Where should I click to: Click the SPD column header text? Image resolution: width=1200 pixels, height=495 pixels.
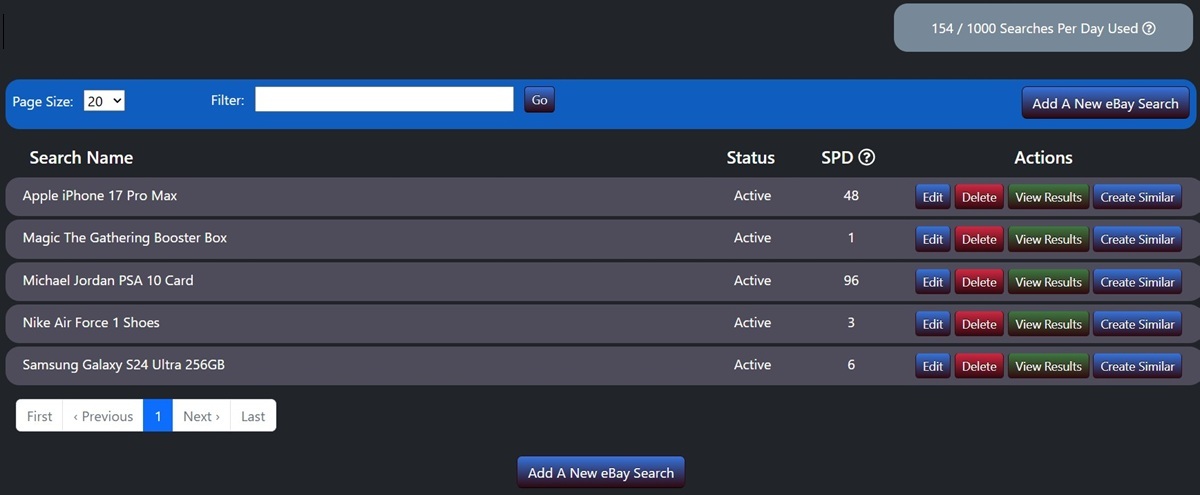tap(837, 157)
